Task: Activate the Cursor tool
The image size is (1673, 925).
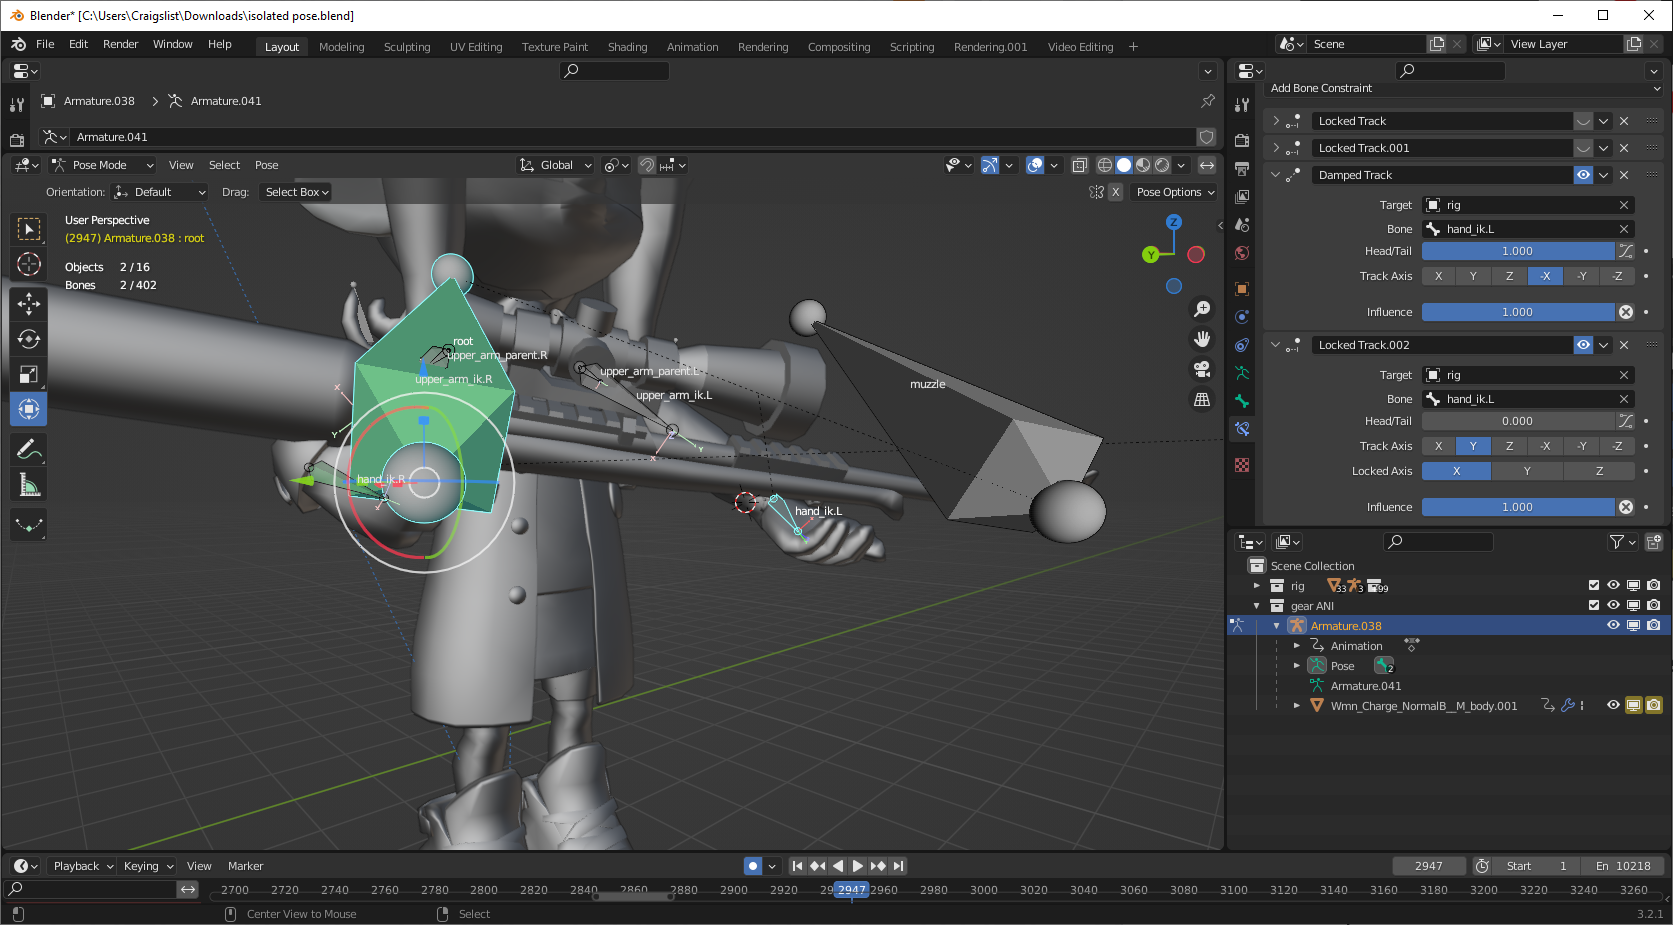Action: click(x=29, y=264)
